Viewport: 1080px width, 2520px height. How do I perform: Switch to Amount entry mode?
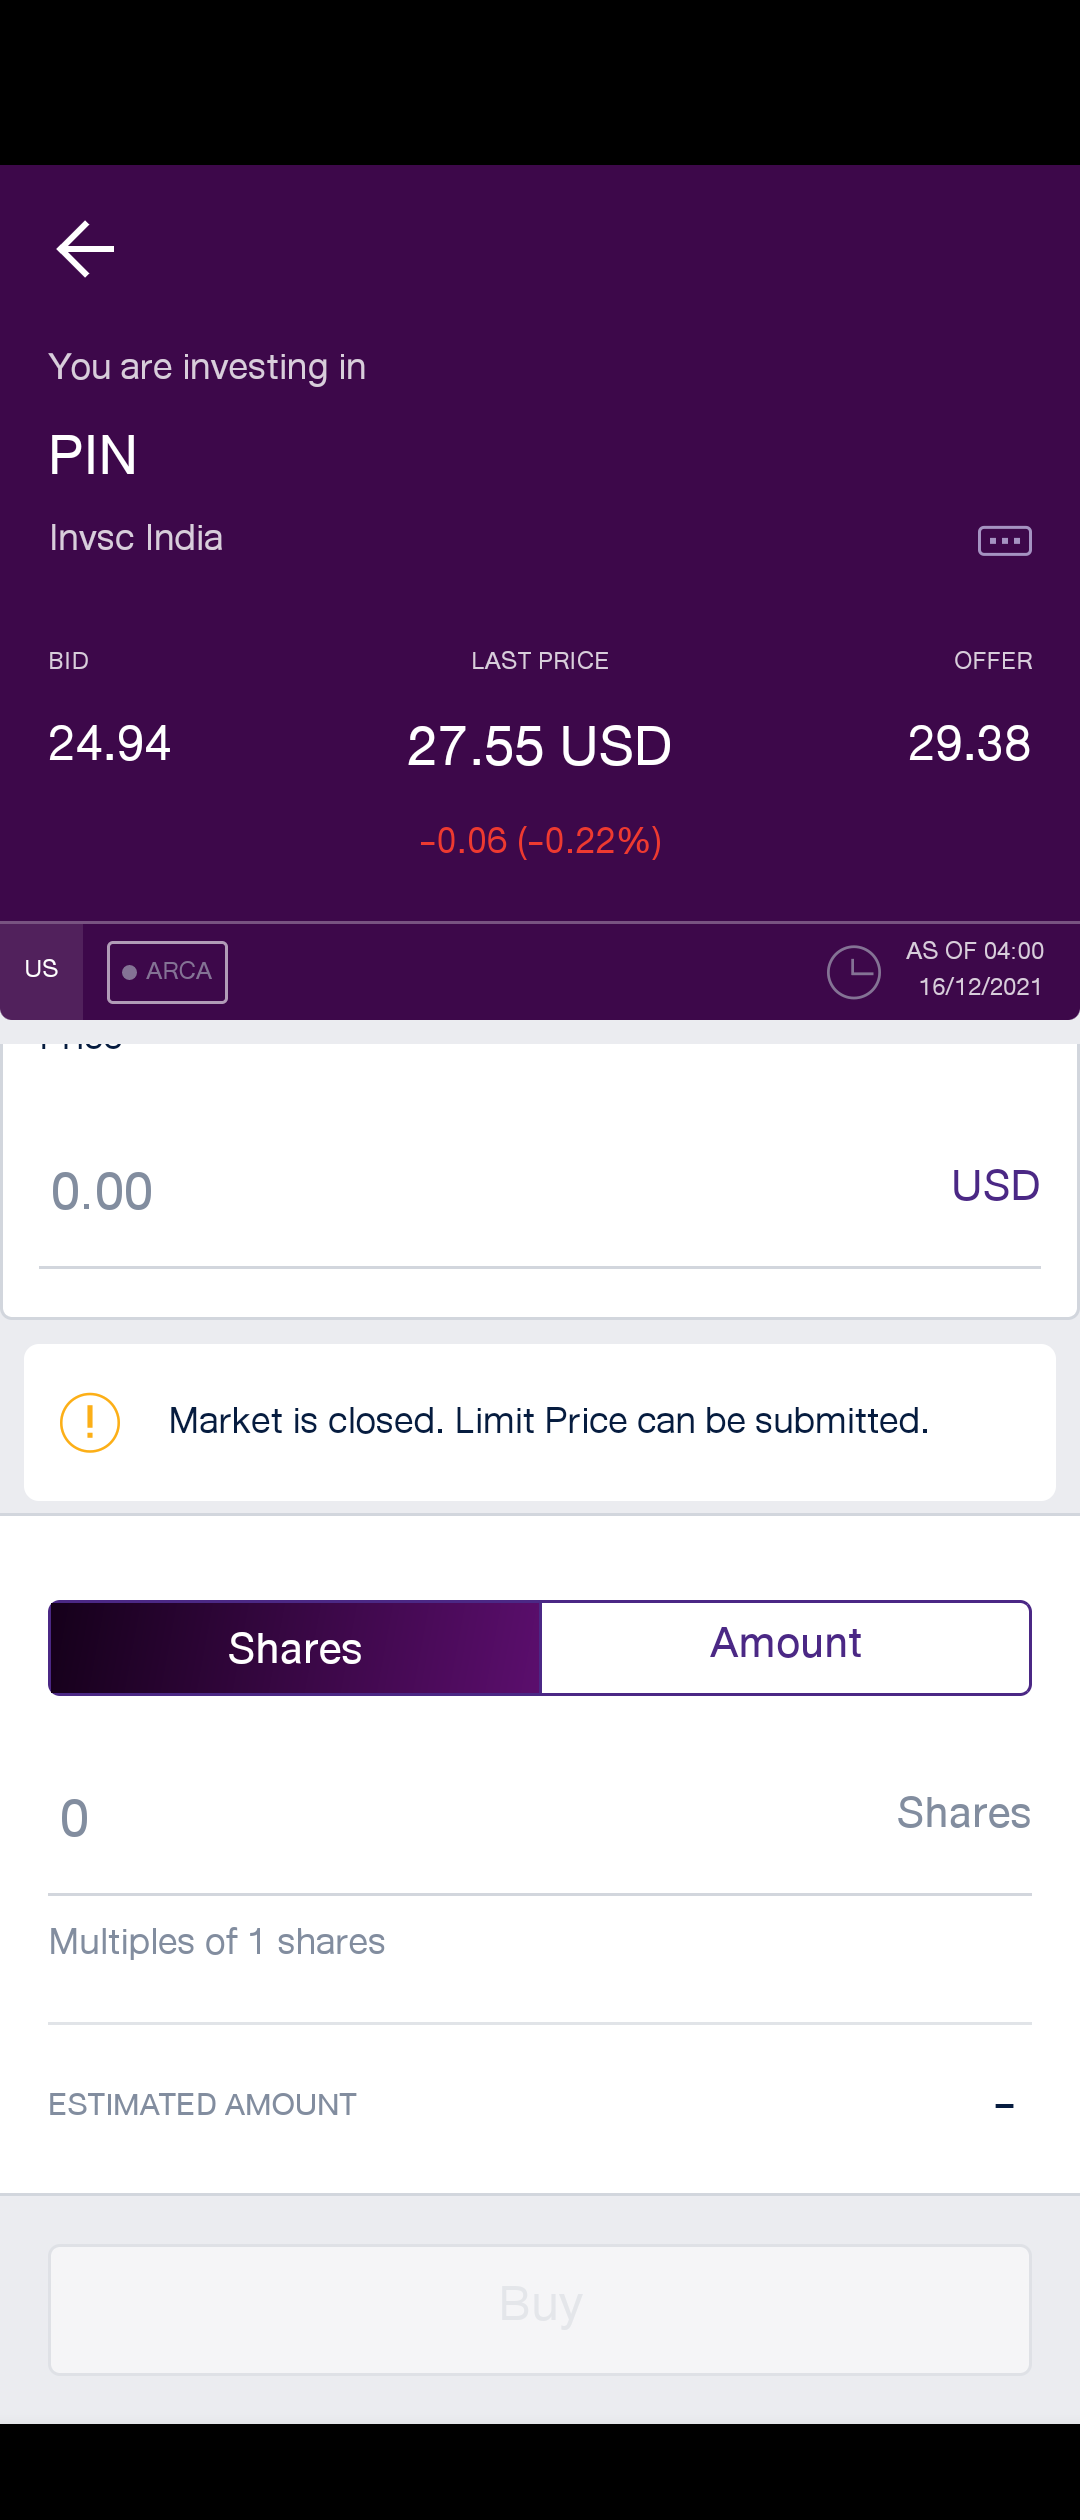786,1648
